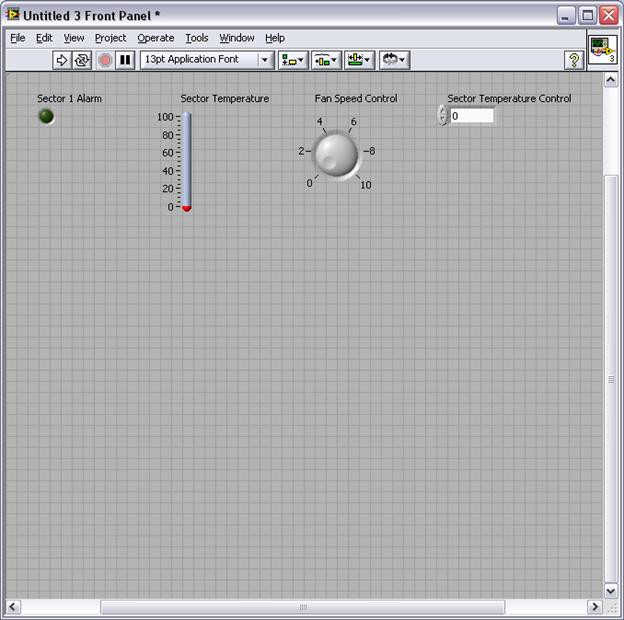Click the Pause button in toolbar
The height and width of the screenshot is (620, 624).
coord(125,60)
